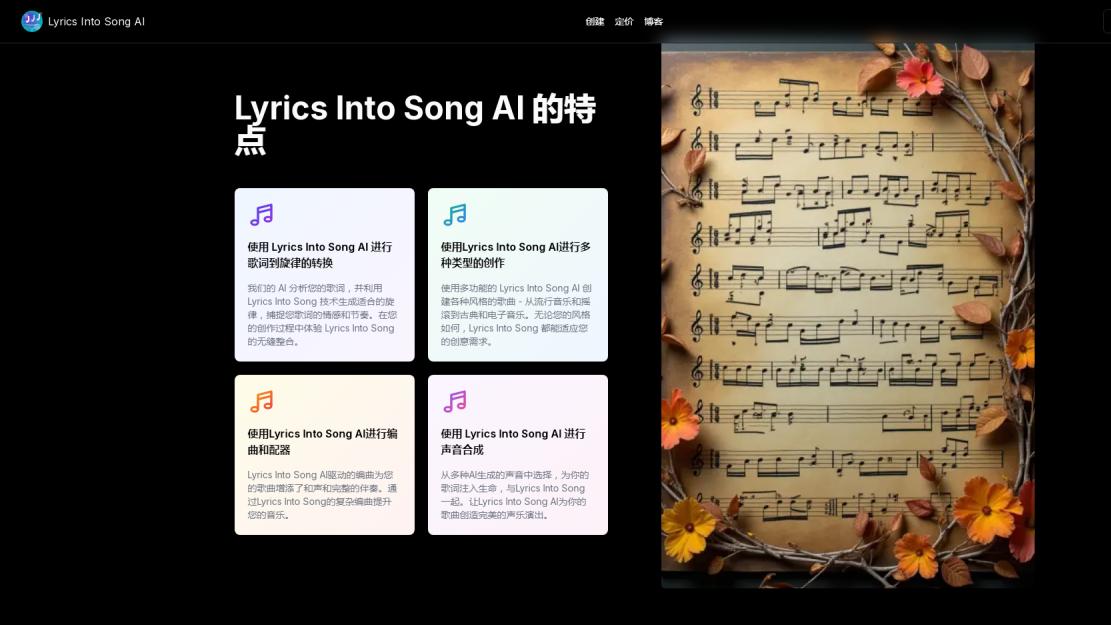Open the sheet music floral image

tap(847, 315)
